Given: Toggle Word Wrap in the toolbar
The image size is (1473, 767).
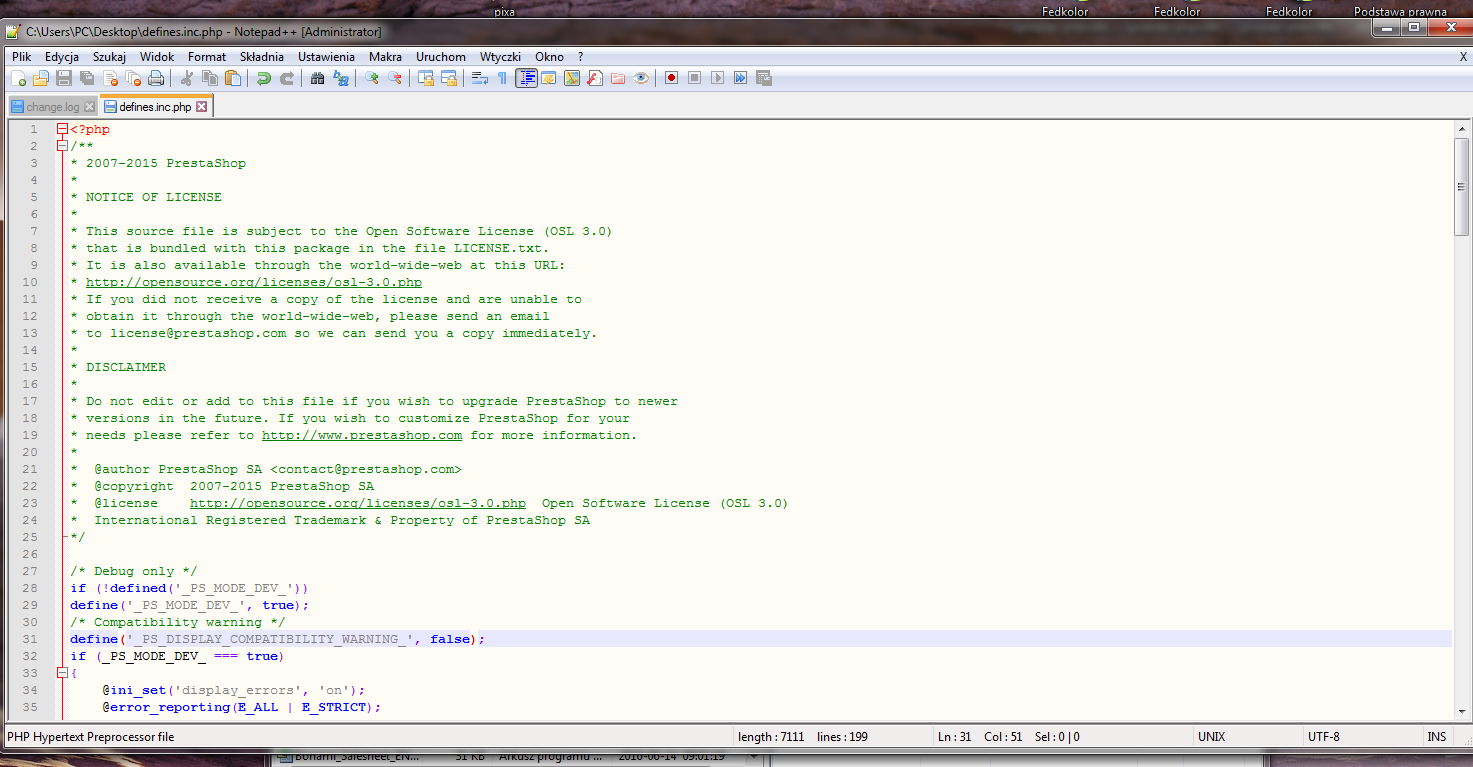Looking at the screenshot, I should coord(479,78).
